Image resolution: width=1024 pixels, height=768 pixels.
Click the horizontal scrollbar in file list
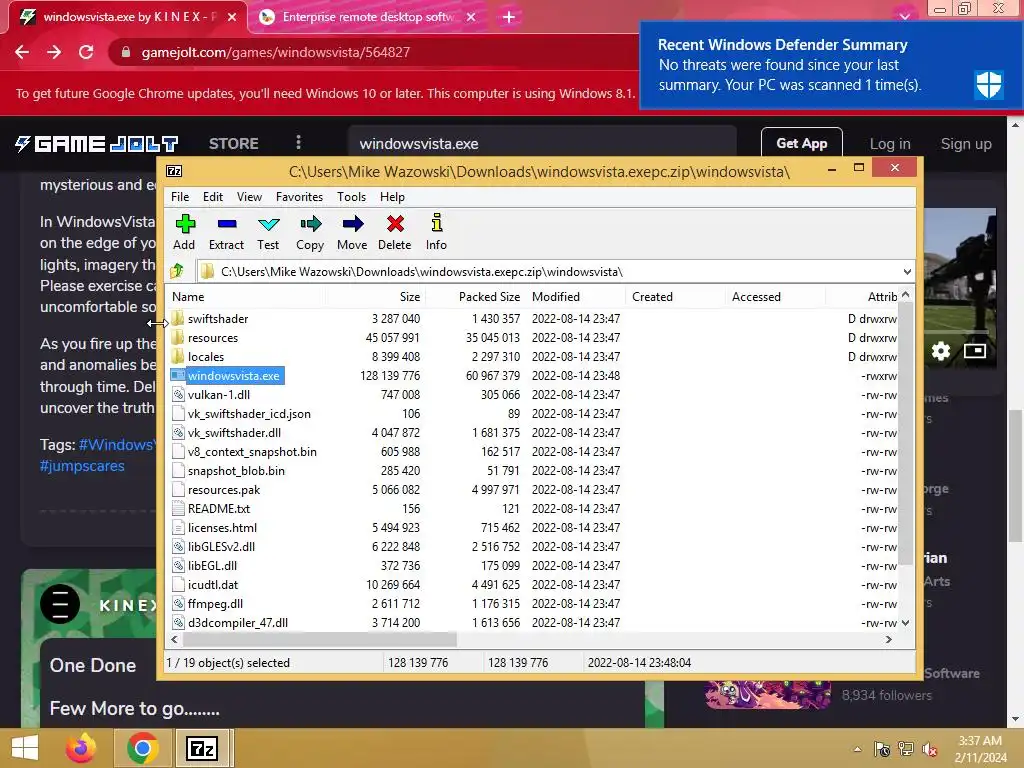[x=319, y=639]
